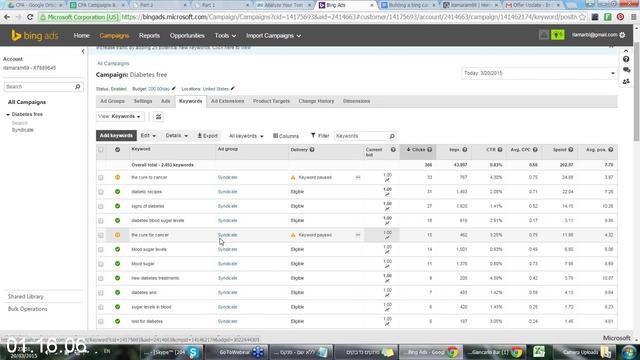Check the 'test for diabetes' row

101,322
